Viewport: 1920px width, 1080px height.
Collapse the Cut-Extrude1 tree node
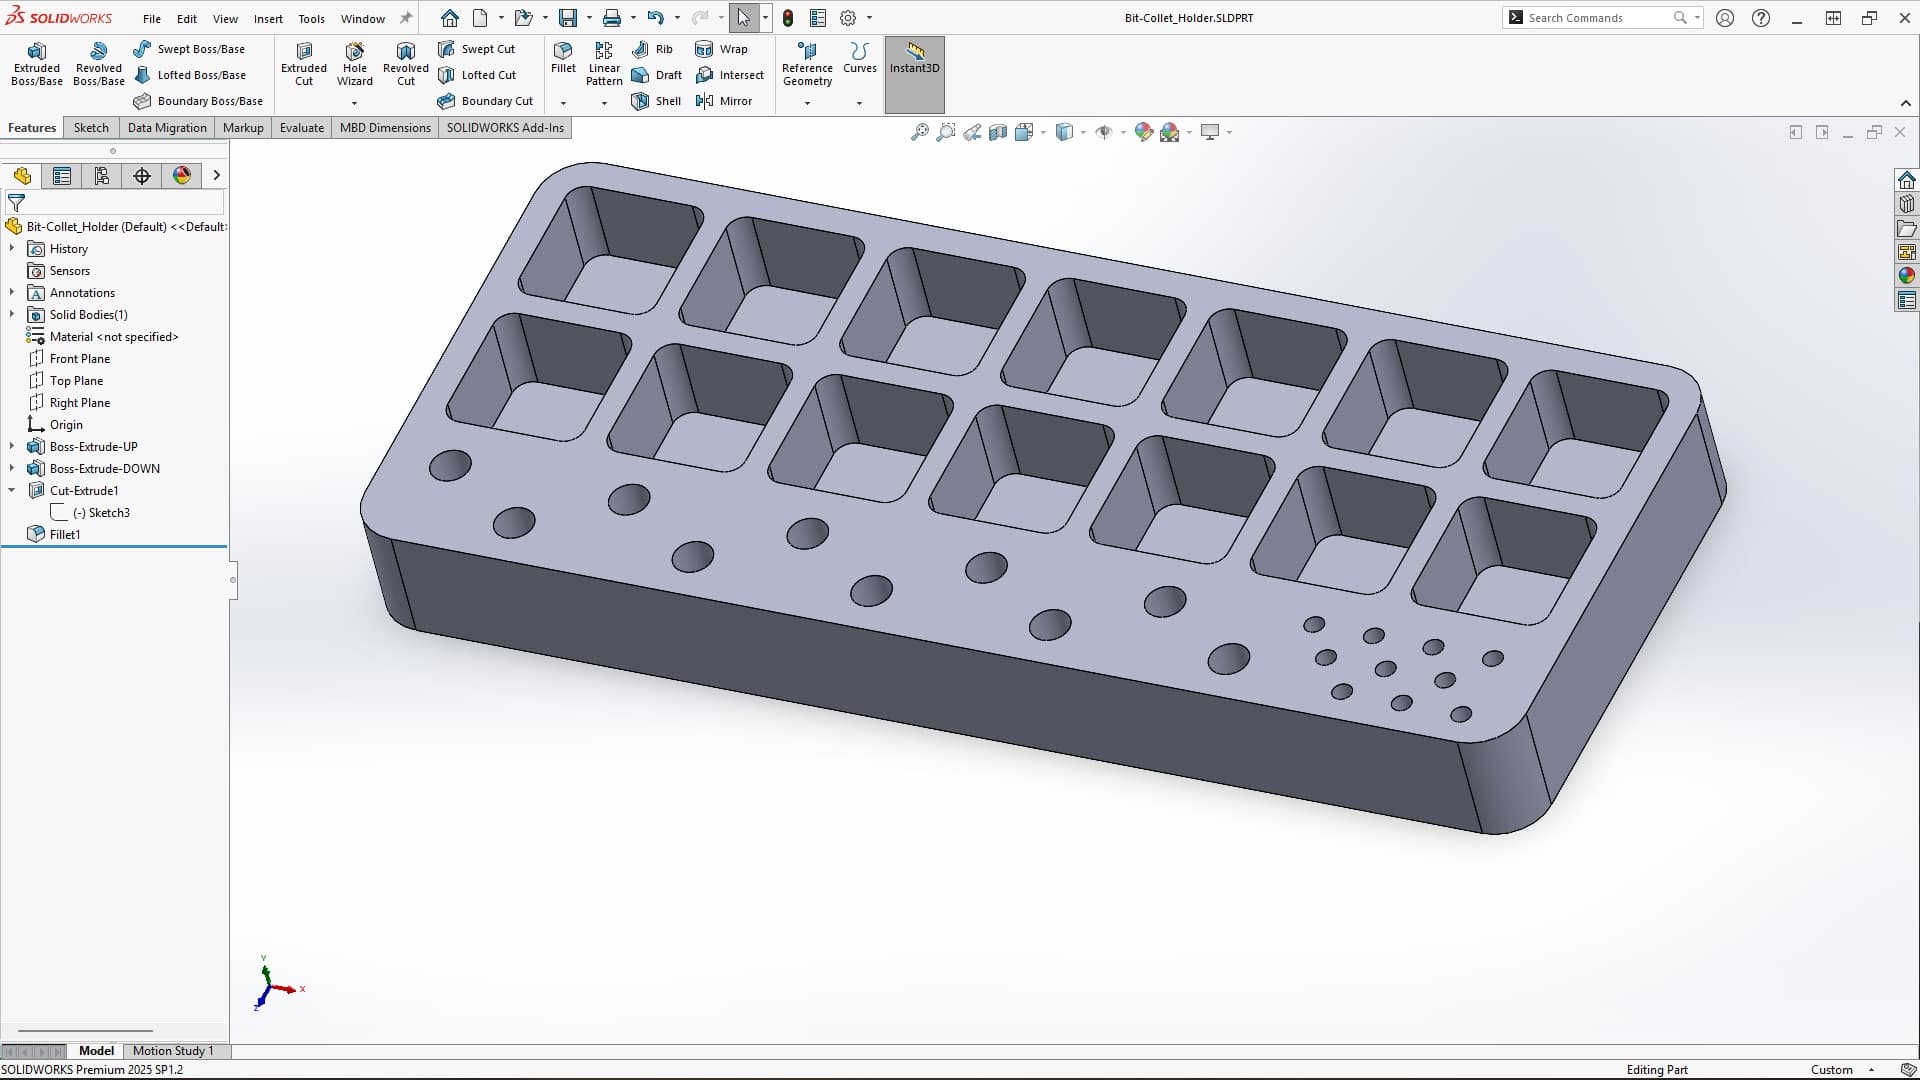[12, 491]
